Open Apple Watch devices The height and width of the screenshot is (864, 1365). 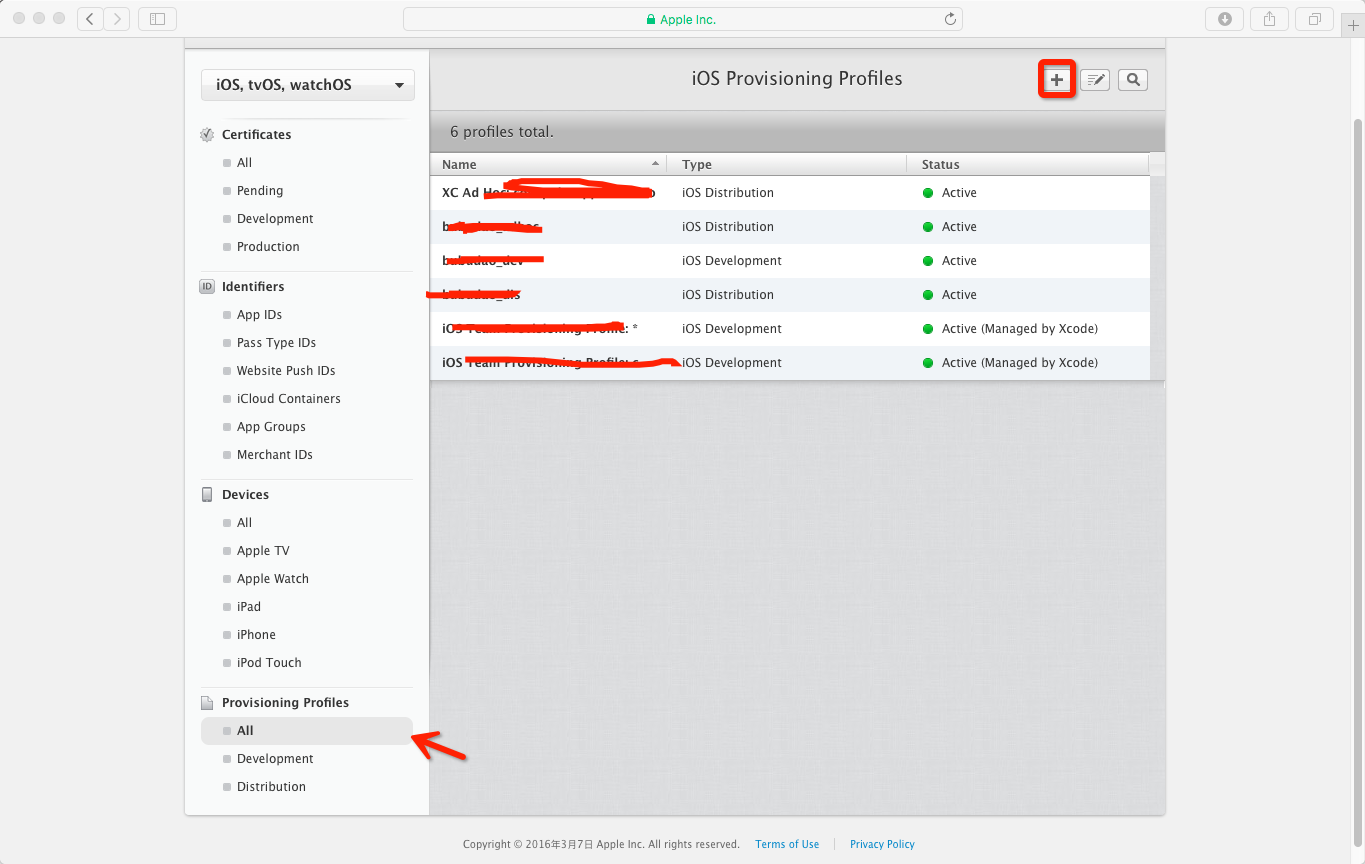click(273, 579)
